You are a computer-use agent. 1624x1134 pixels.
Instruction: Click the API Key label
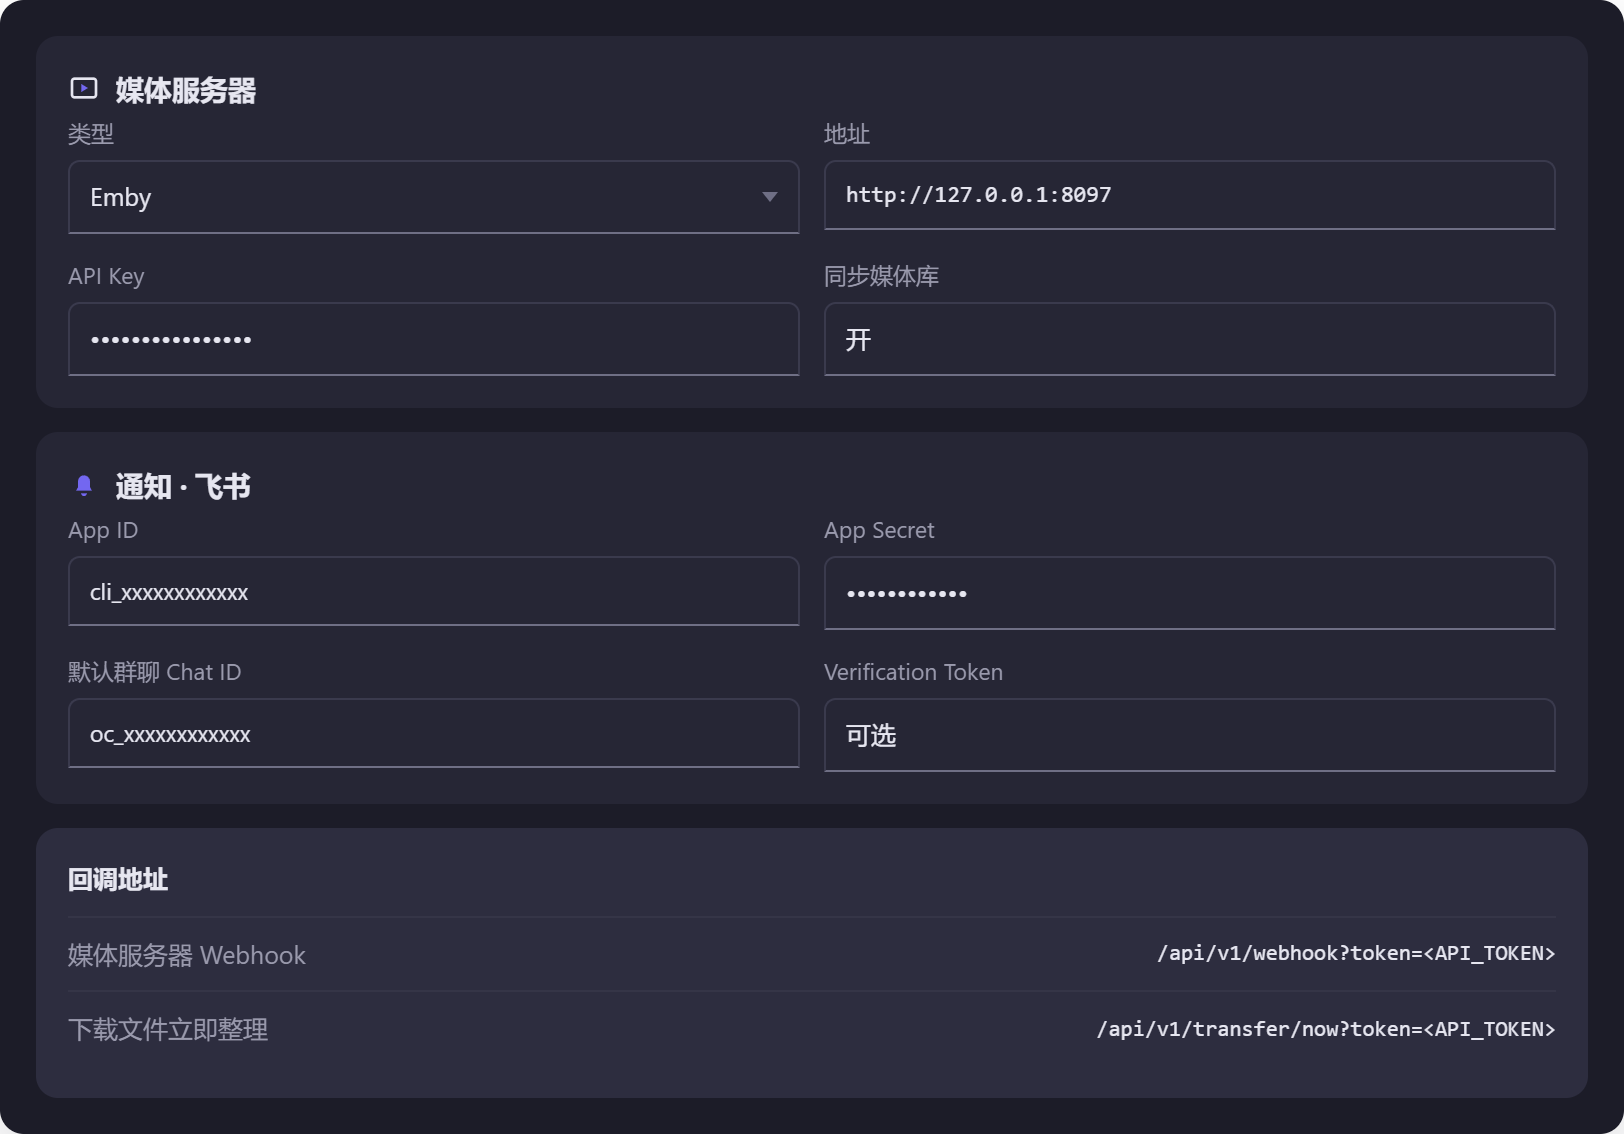pyautogui.click(x=106, y=276)
